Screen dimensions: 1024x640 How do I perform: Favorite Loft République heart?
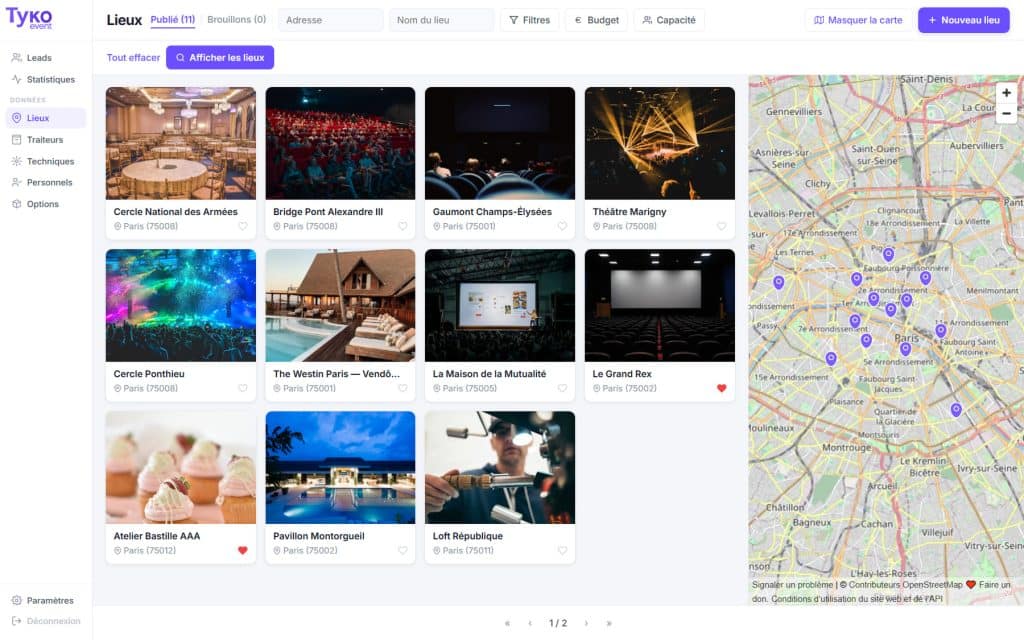pos(562,550)
